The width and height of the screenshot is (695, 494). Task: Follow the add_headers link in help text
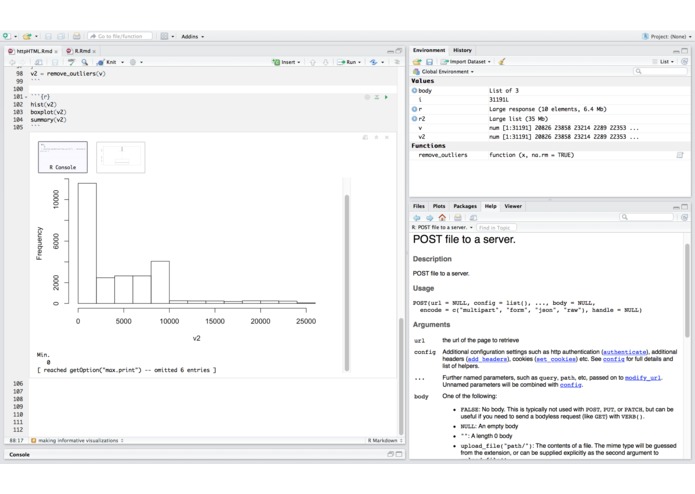[488, 359]
